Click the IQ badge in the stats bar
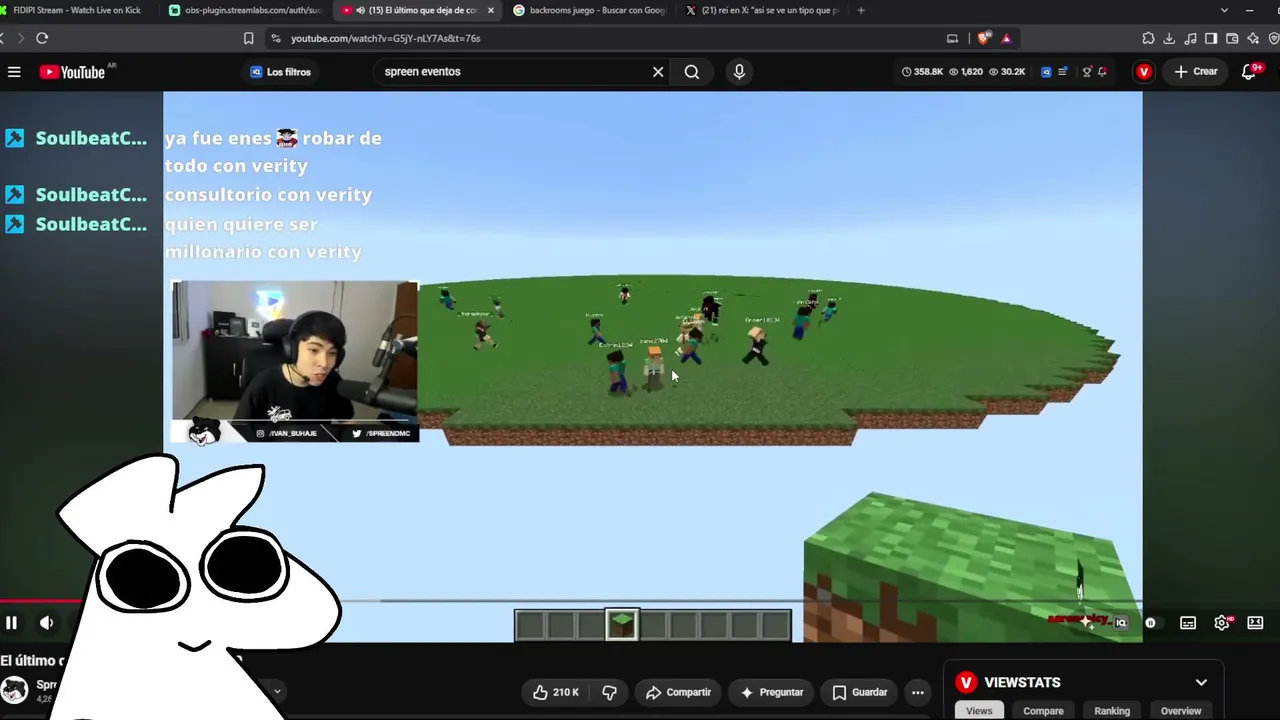 [x=1046, y=72]
